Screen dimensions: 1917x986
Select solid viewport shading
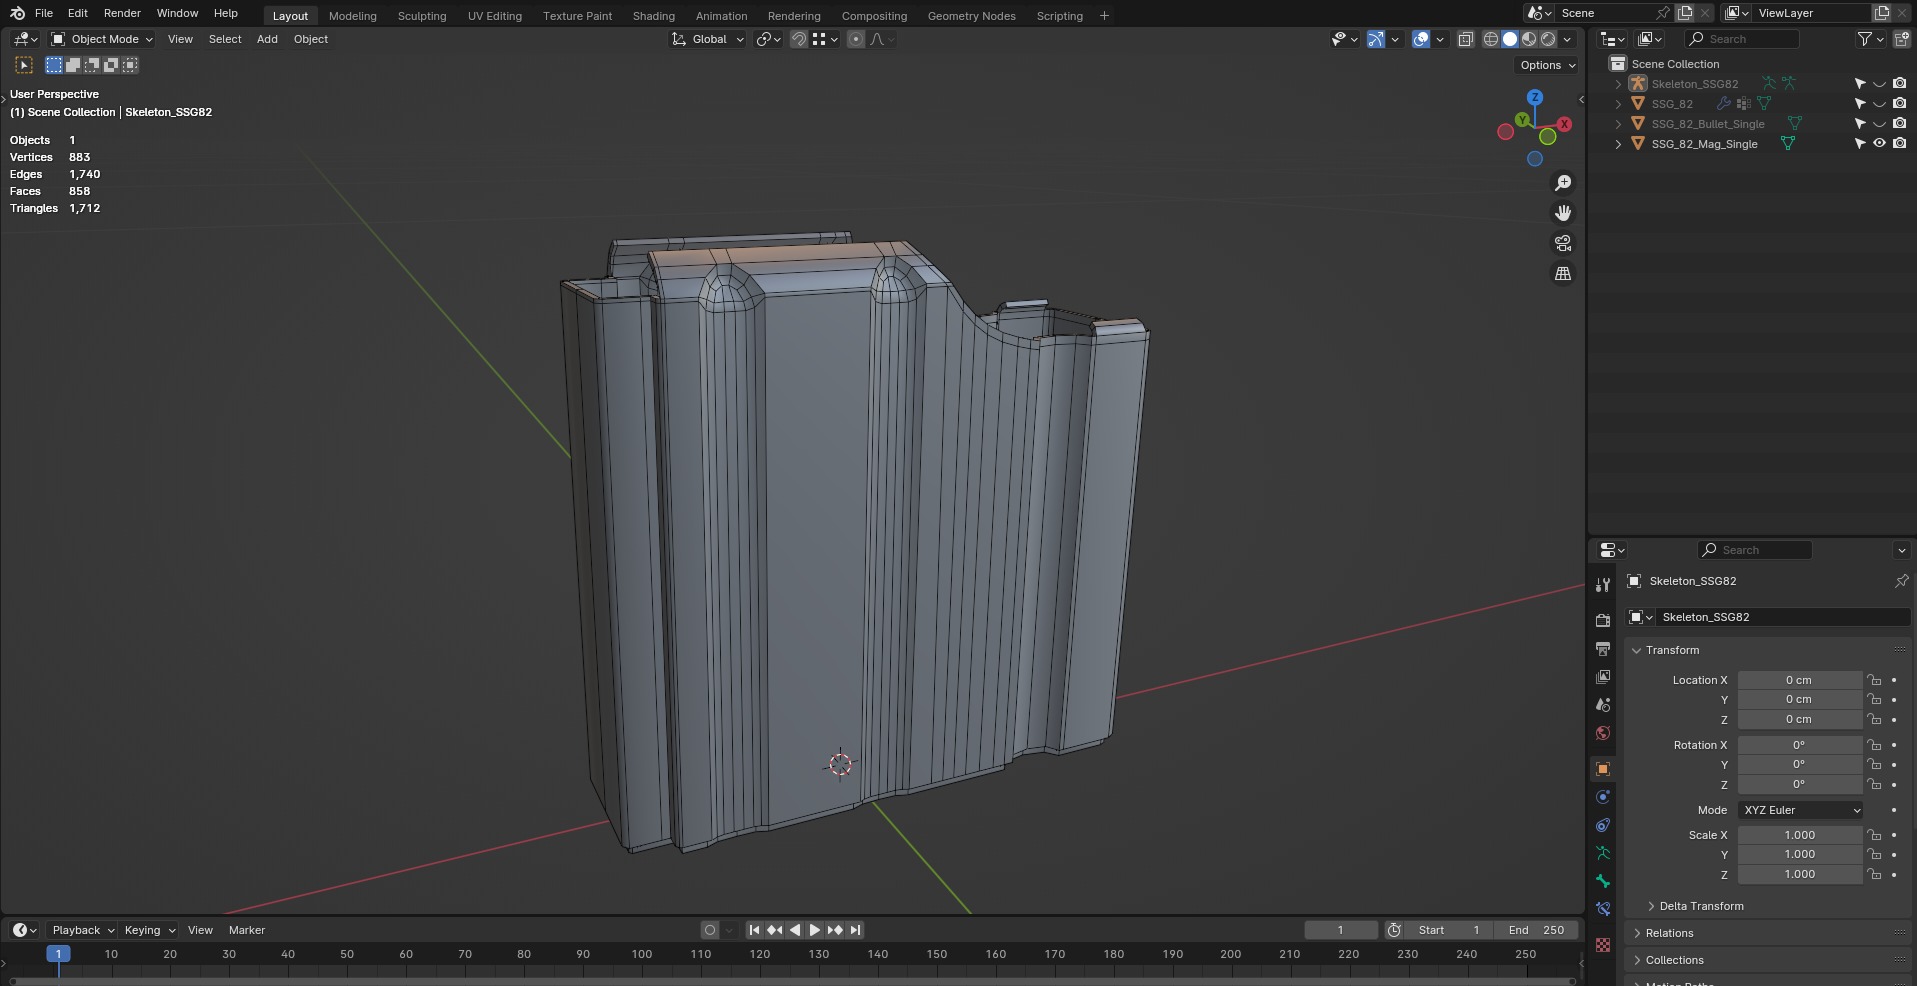tap(1510, 39)
